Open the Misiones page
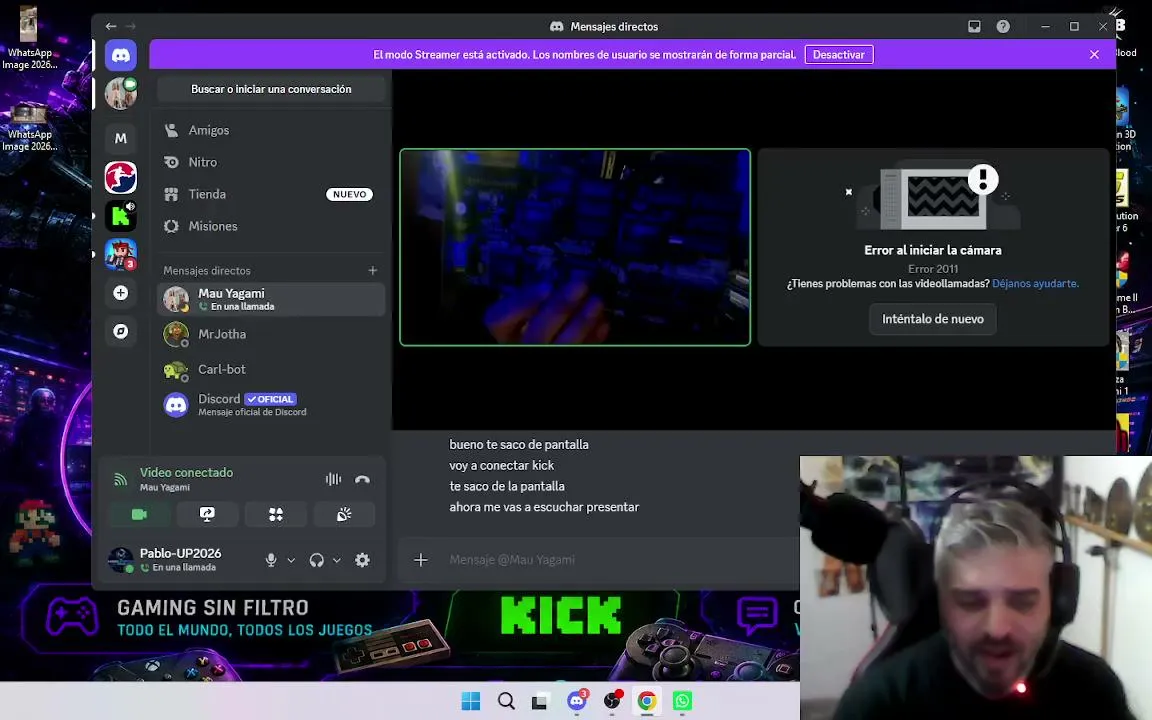The image size is (1152, 720). pyautogui.click(x=271, y=226)
